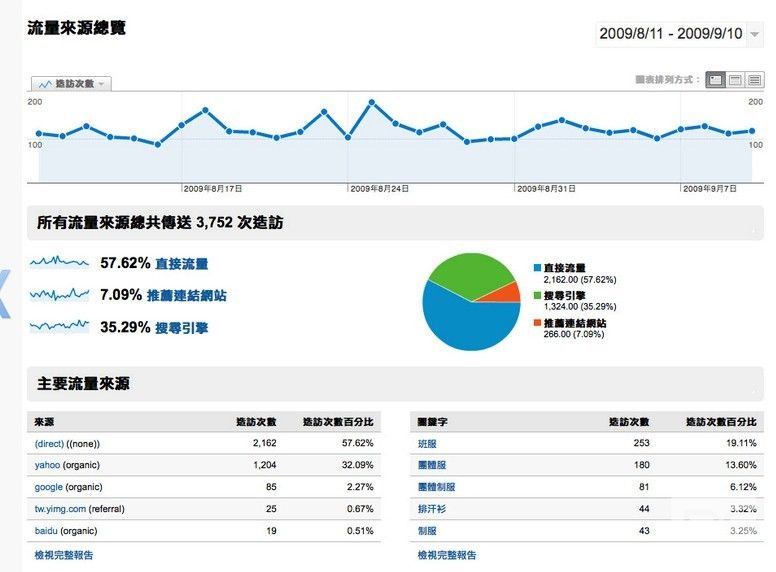Open the google (organic) source link
Image resolution: width=776 pixels, height=572 pixels.
pos(49,487)
